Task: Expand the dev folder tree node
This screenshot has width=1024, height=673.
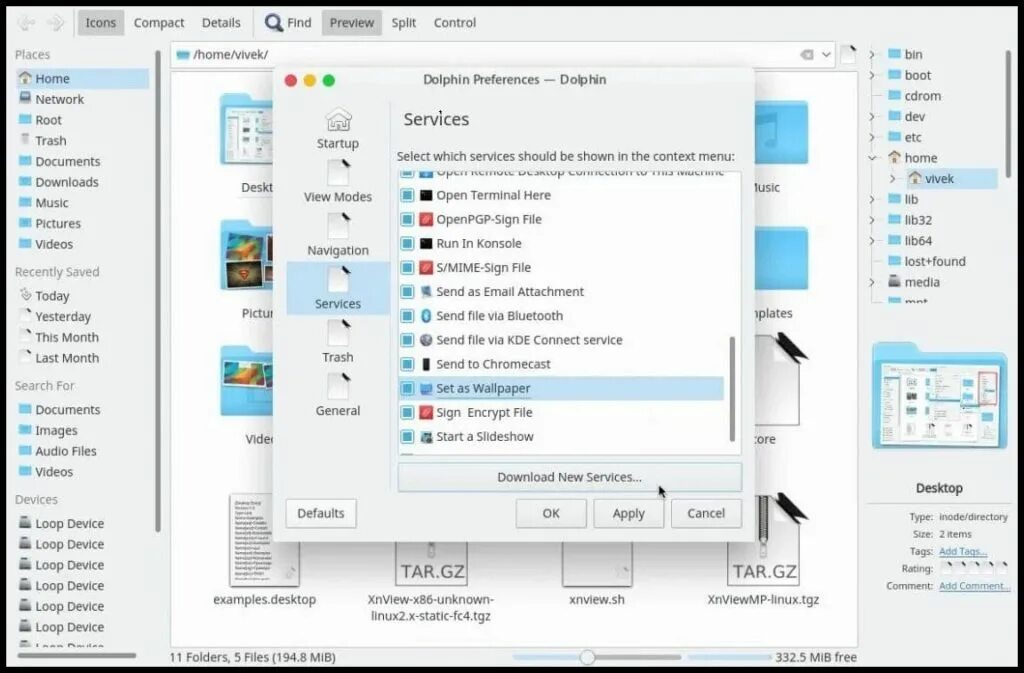Action: (872, 117)
